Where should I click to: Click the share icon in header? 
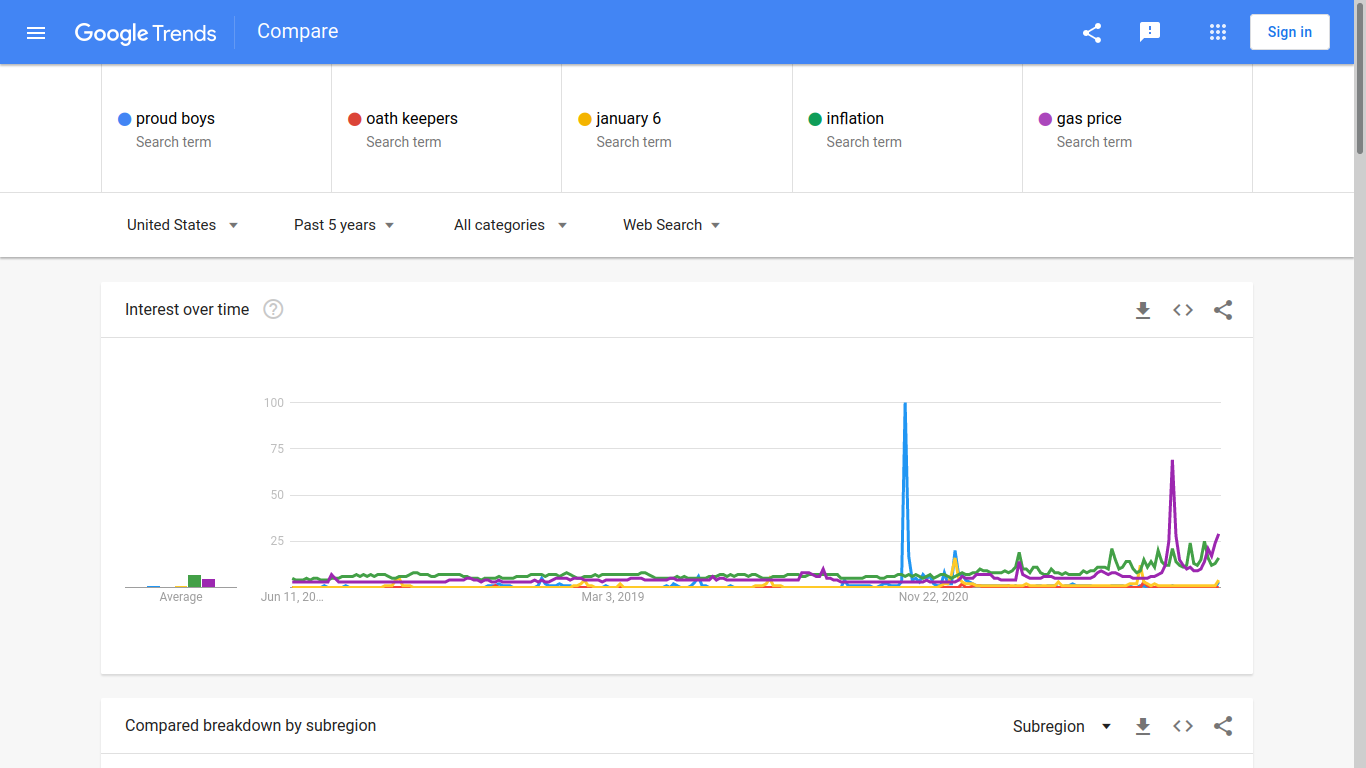[x=1092, y=33]
